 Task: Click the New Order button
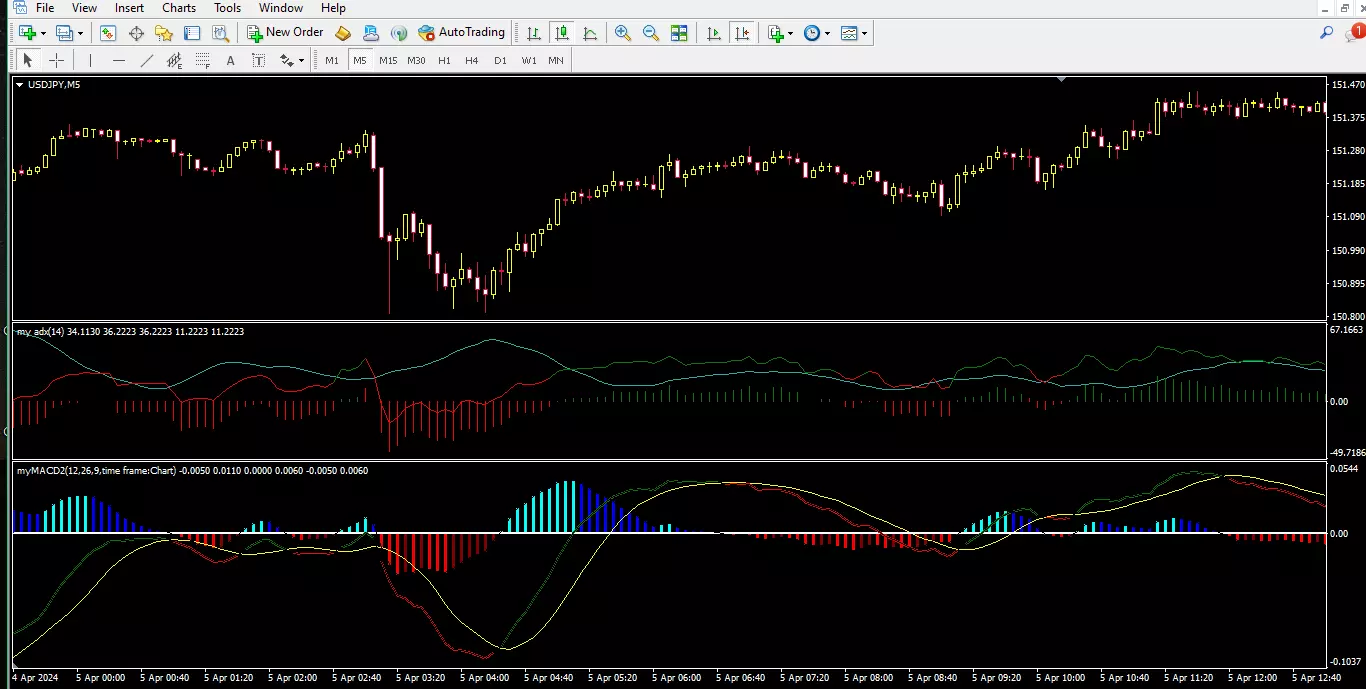click(x=285, y=32)
